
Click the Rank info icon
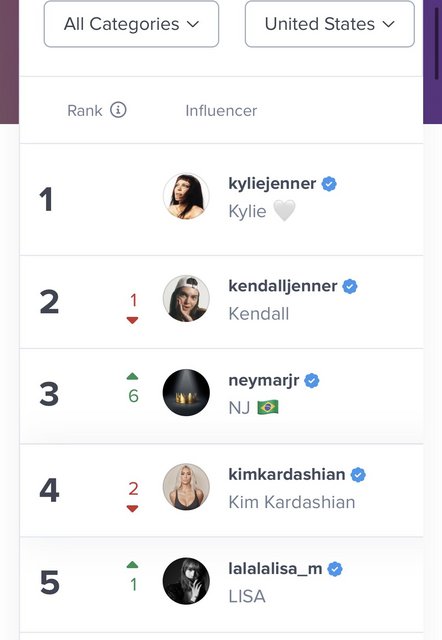pos(118,110)
